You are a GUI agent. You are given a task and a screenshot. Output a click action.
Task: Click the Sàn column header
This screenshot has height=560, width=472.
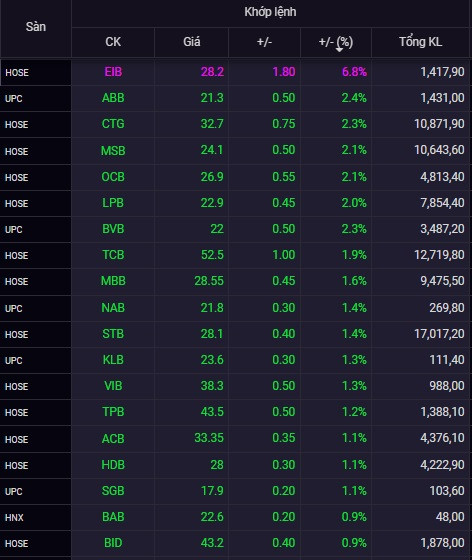pyautogui.click(x=36, y=27)
